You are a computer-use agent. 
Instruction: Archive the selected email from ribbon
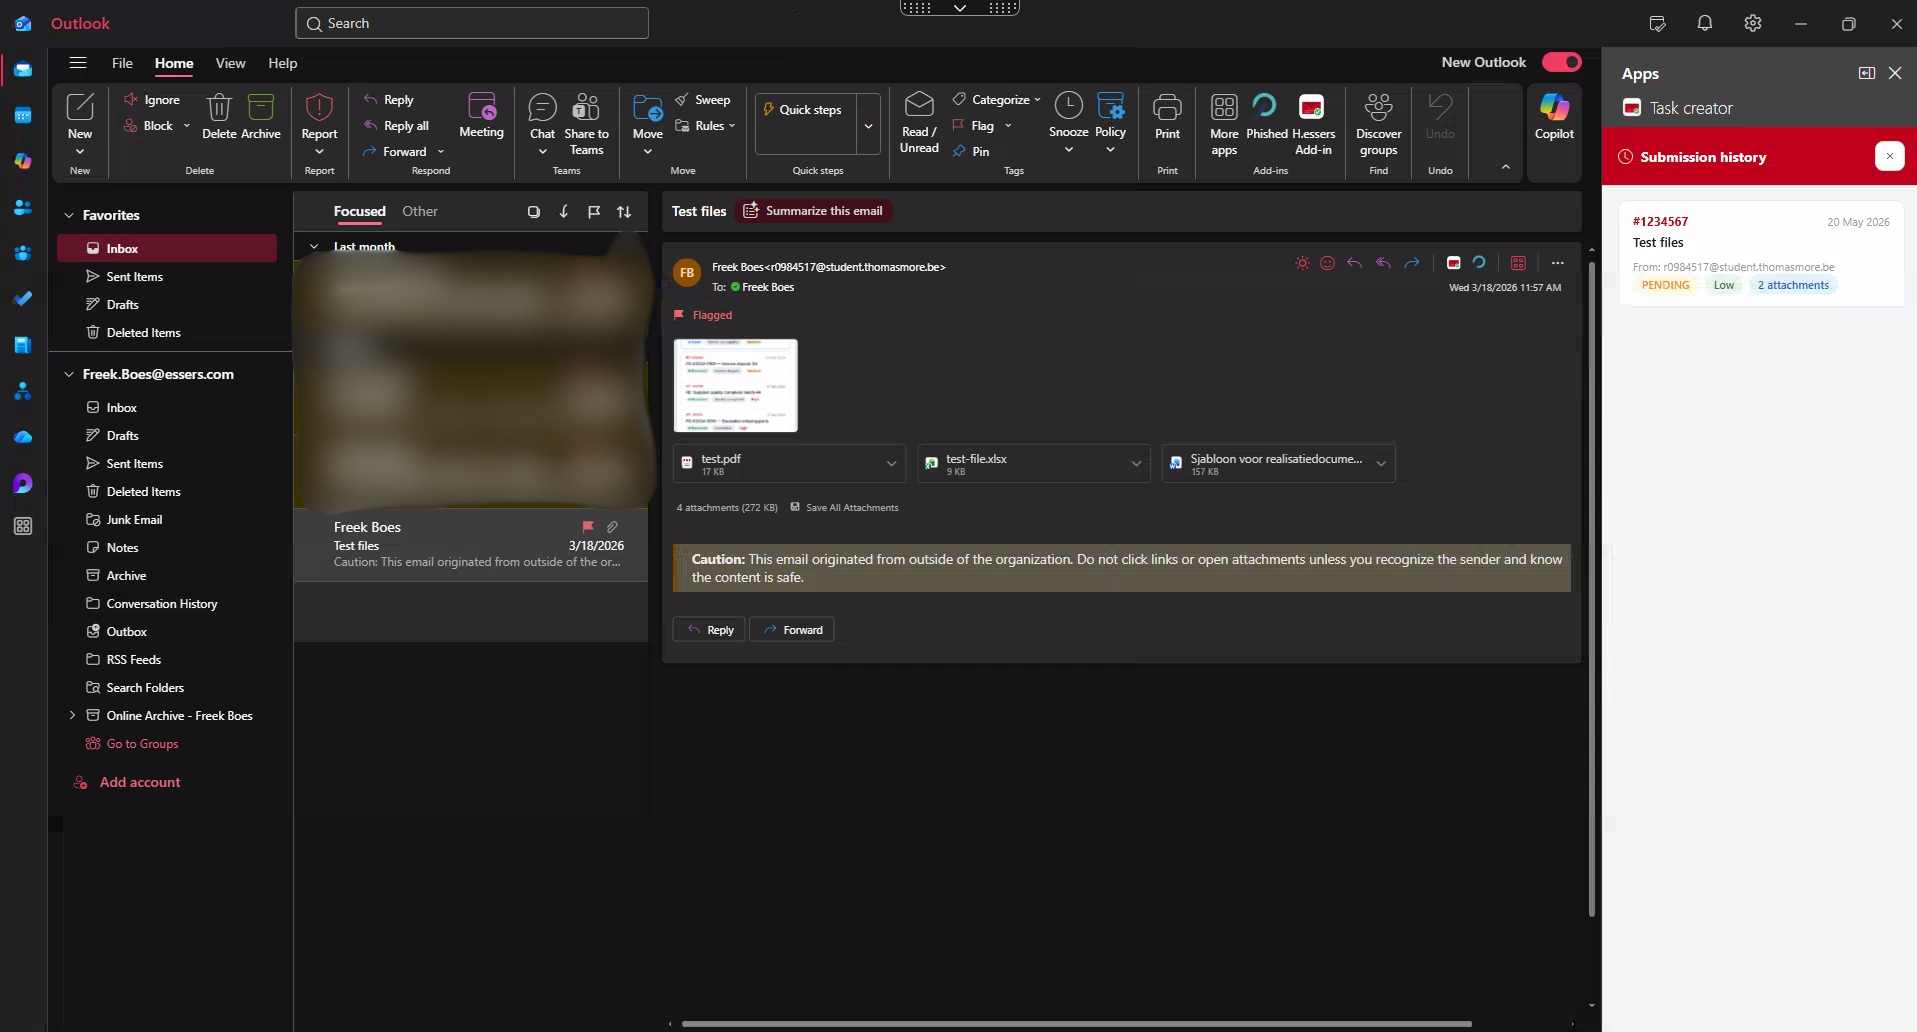pyautogui.click(x=261, y=116)
